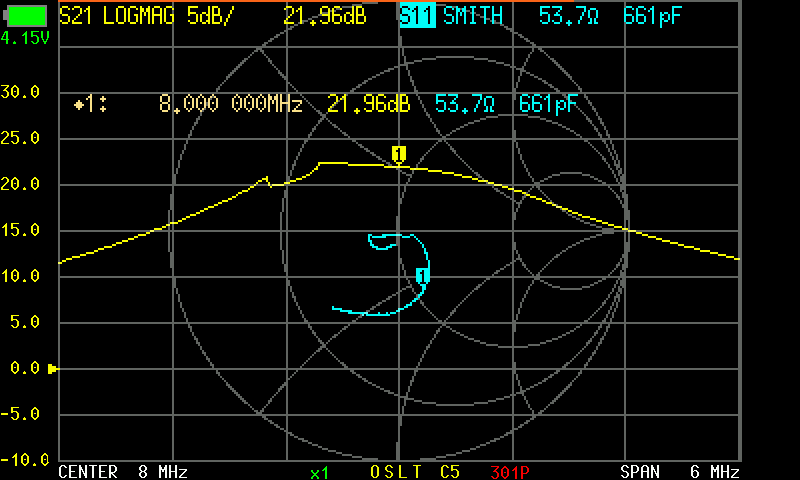Tap the 661pF reading in top bar

click(x=652, y=16)
